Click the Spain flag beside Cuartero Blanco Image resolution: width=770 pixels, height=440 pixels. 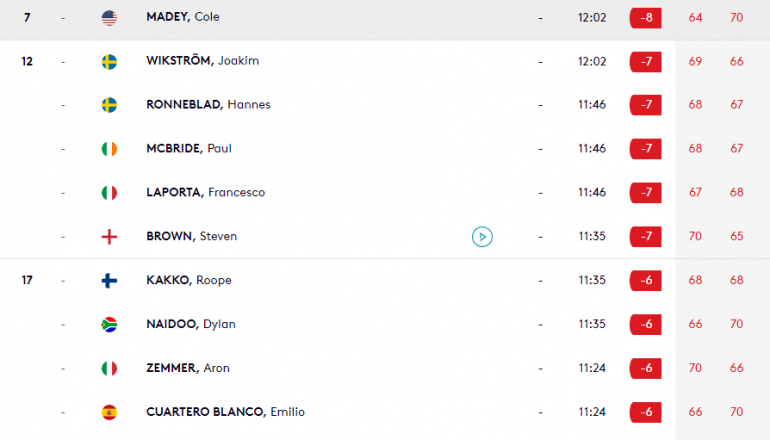109,412
